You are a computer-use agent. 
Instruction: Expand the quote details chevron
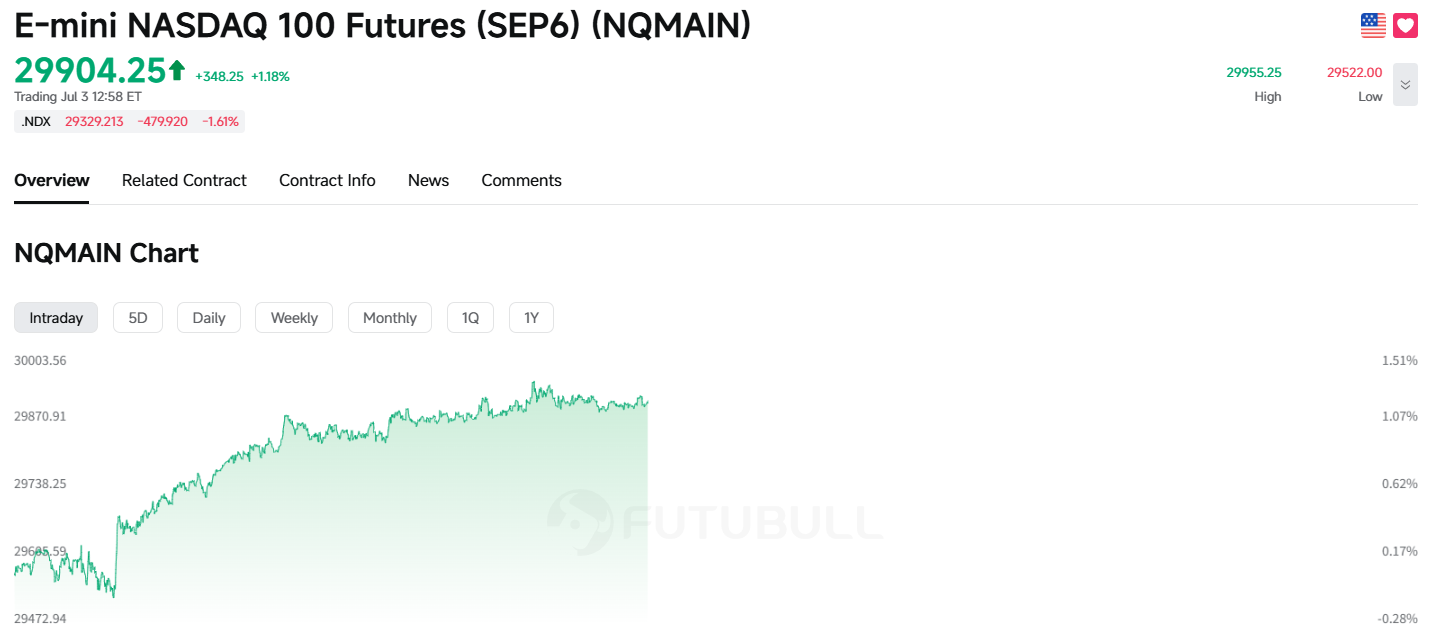pyautogui.click(x=1405, y=85)
